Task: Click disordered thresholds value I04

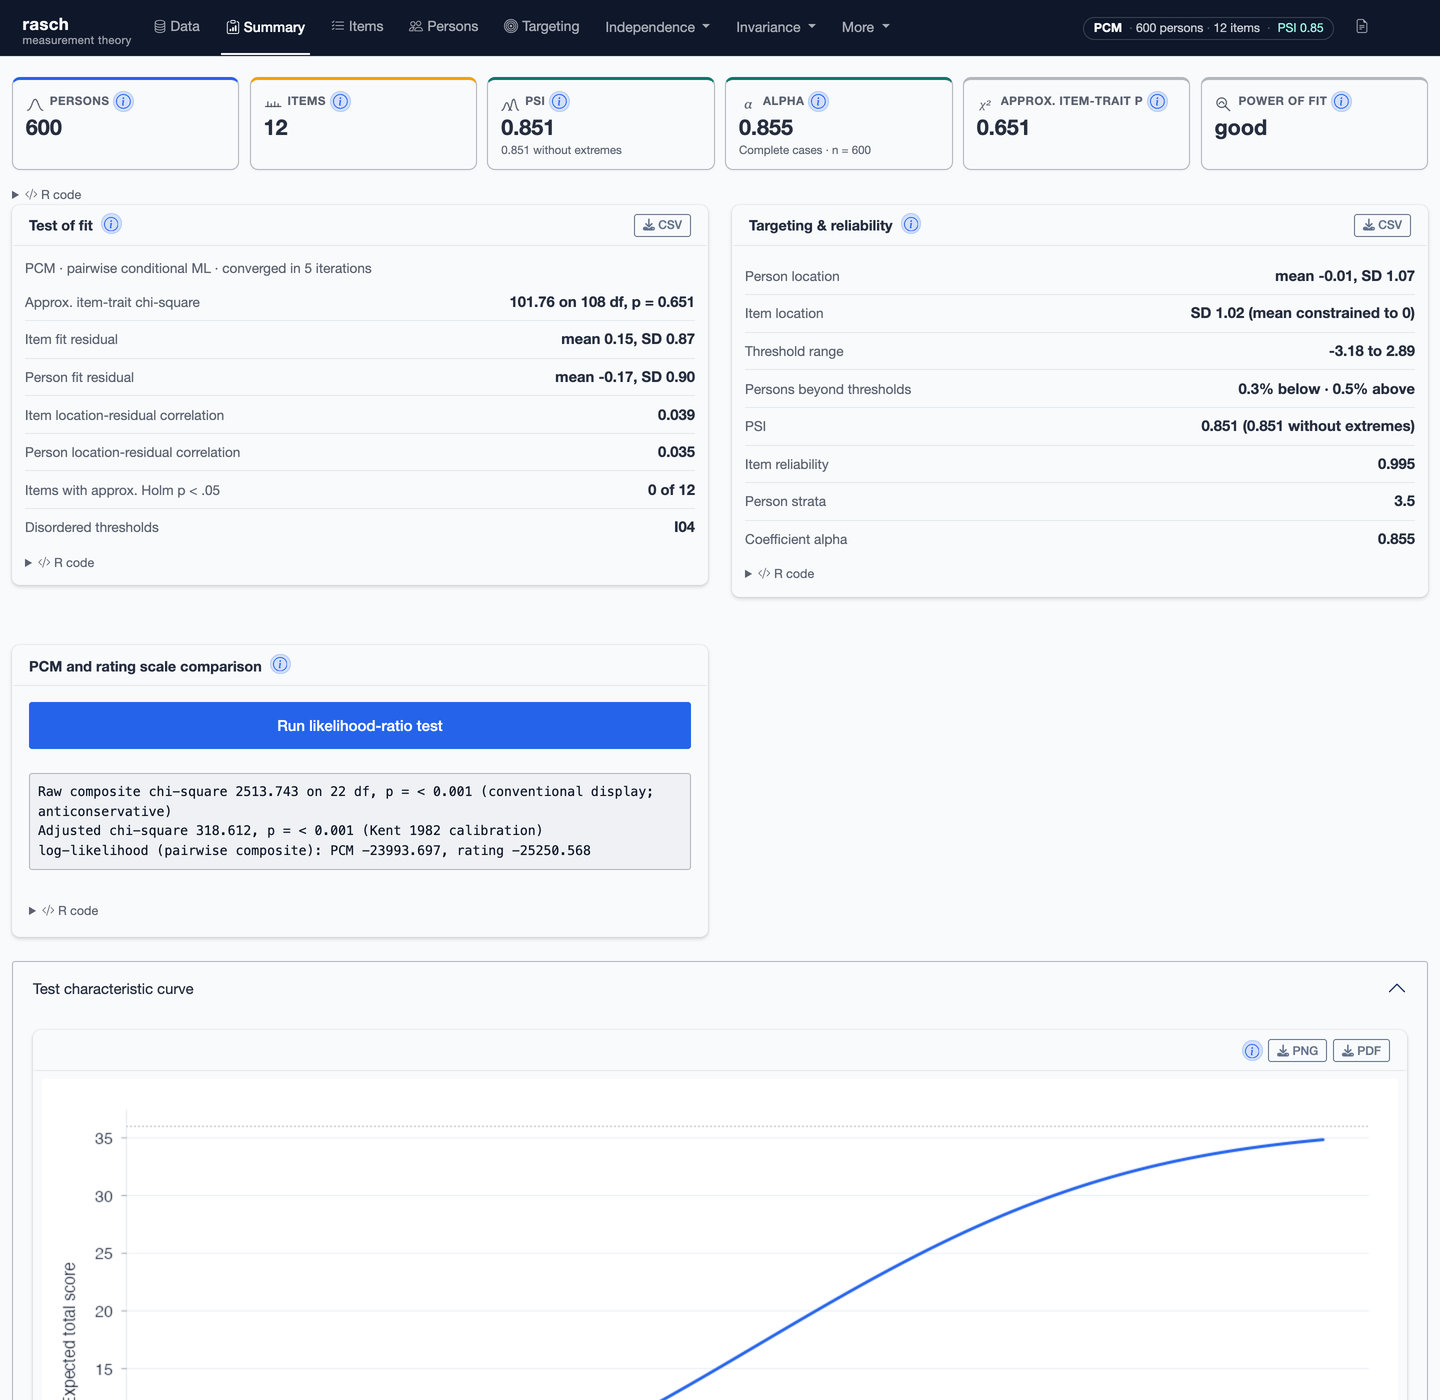Action: [684, 527]
